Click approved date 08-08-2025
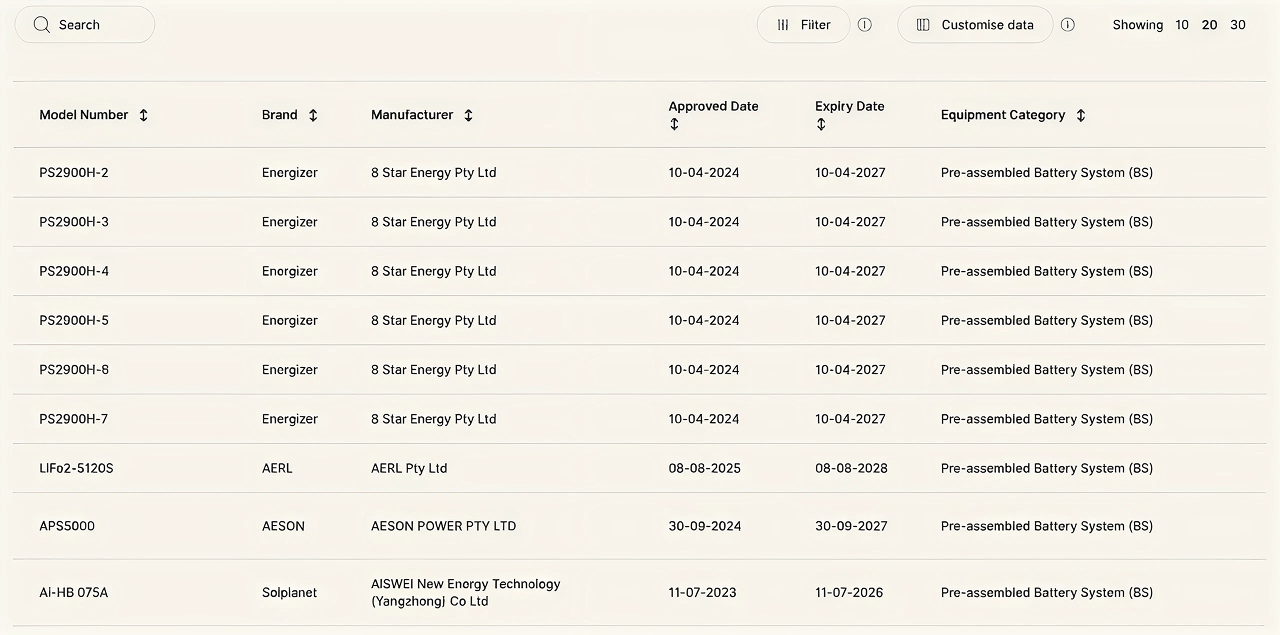Viewport: 1280px width, 635px height. pyautogui.click(x=705, y=468)
